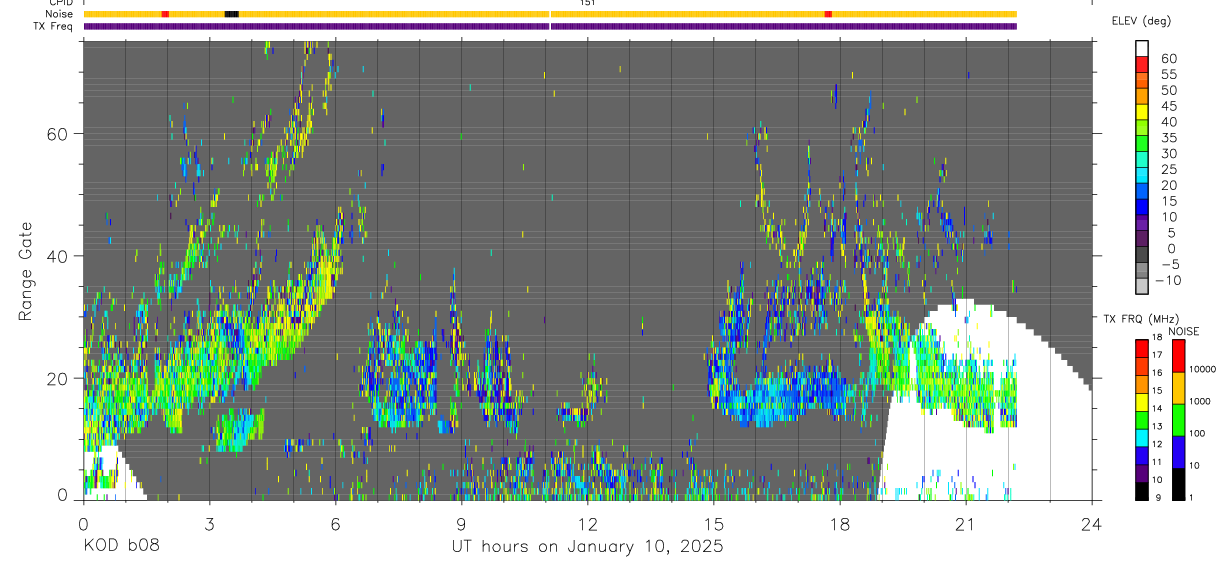Click ELEV colorbar label "55"
Image resolution: width=1228 pixels, height=567 pixels.
pos(1170,74)
